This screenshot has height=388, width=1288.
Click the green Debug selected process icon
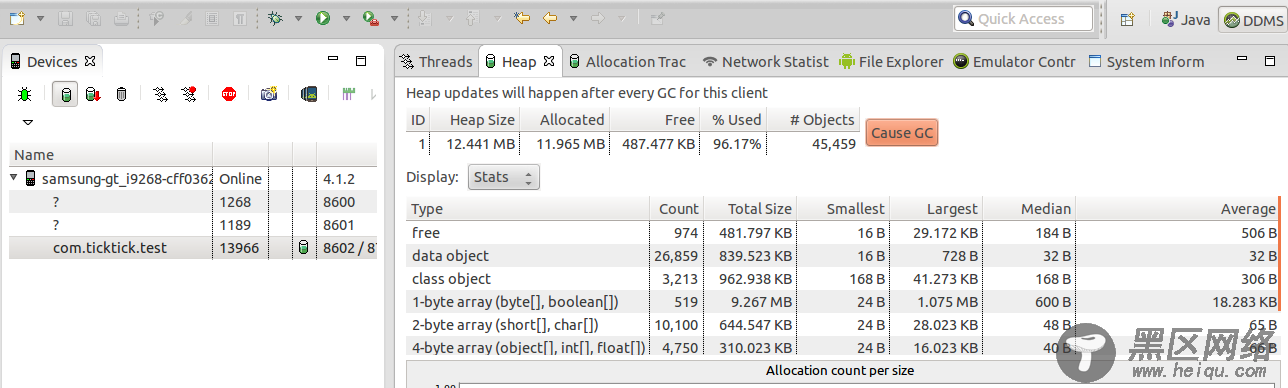(24, 94)
